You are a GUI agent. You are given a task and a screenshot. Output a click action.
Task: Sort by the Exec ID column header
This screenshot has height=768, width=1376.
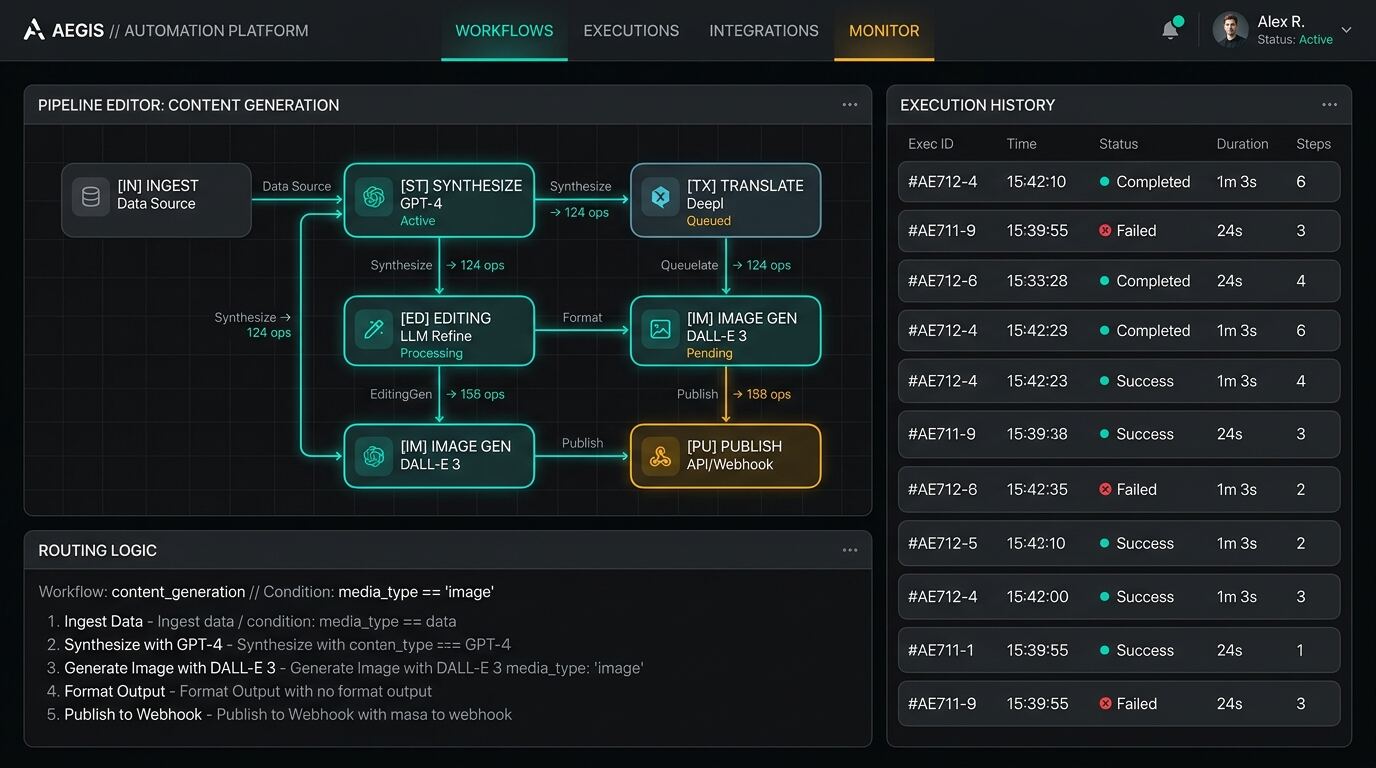point(930,144)
